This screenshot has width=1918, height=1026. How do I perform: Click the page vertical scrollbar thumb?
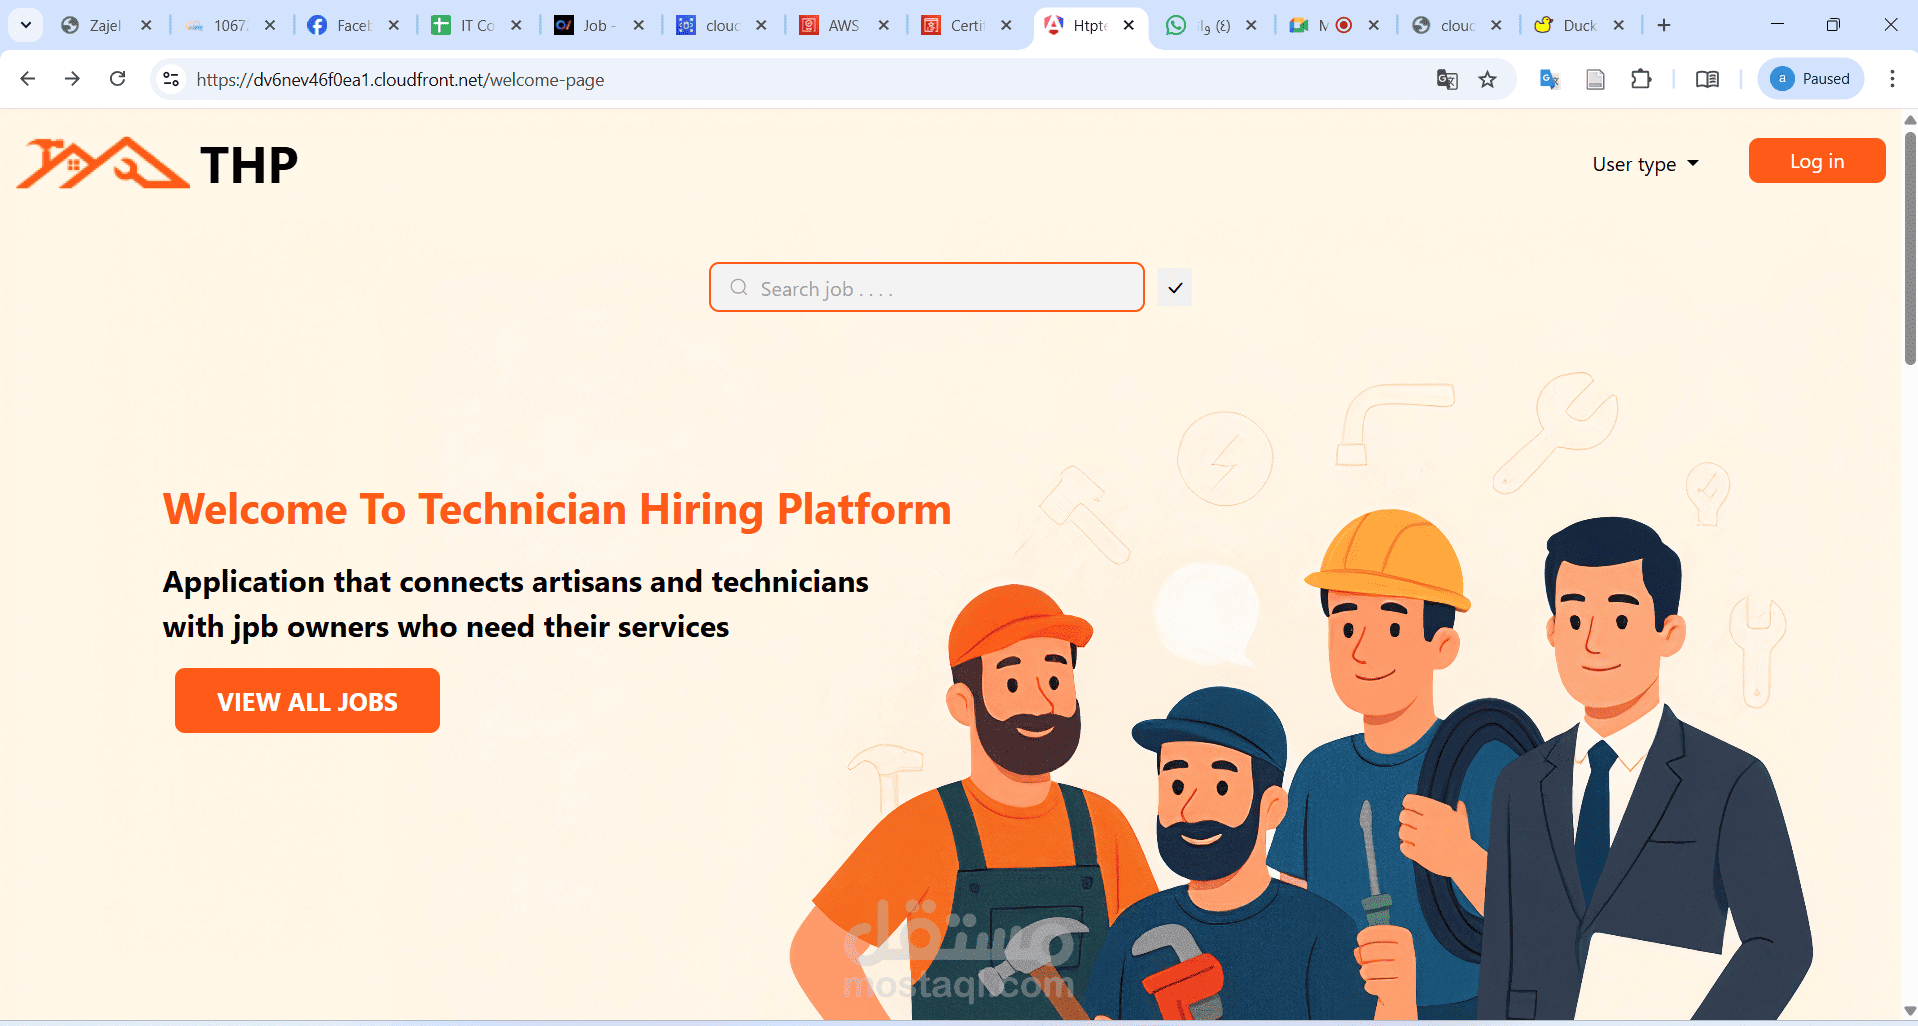tap(1910, 247)
